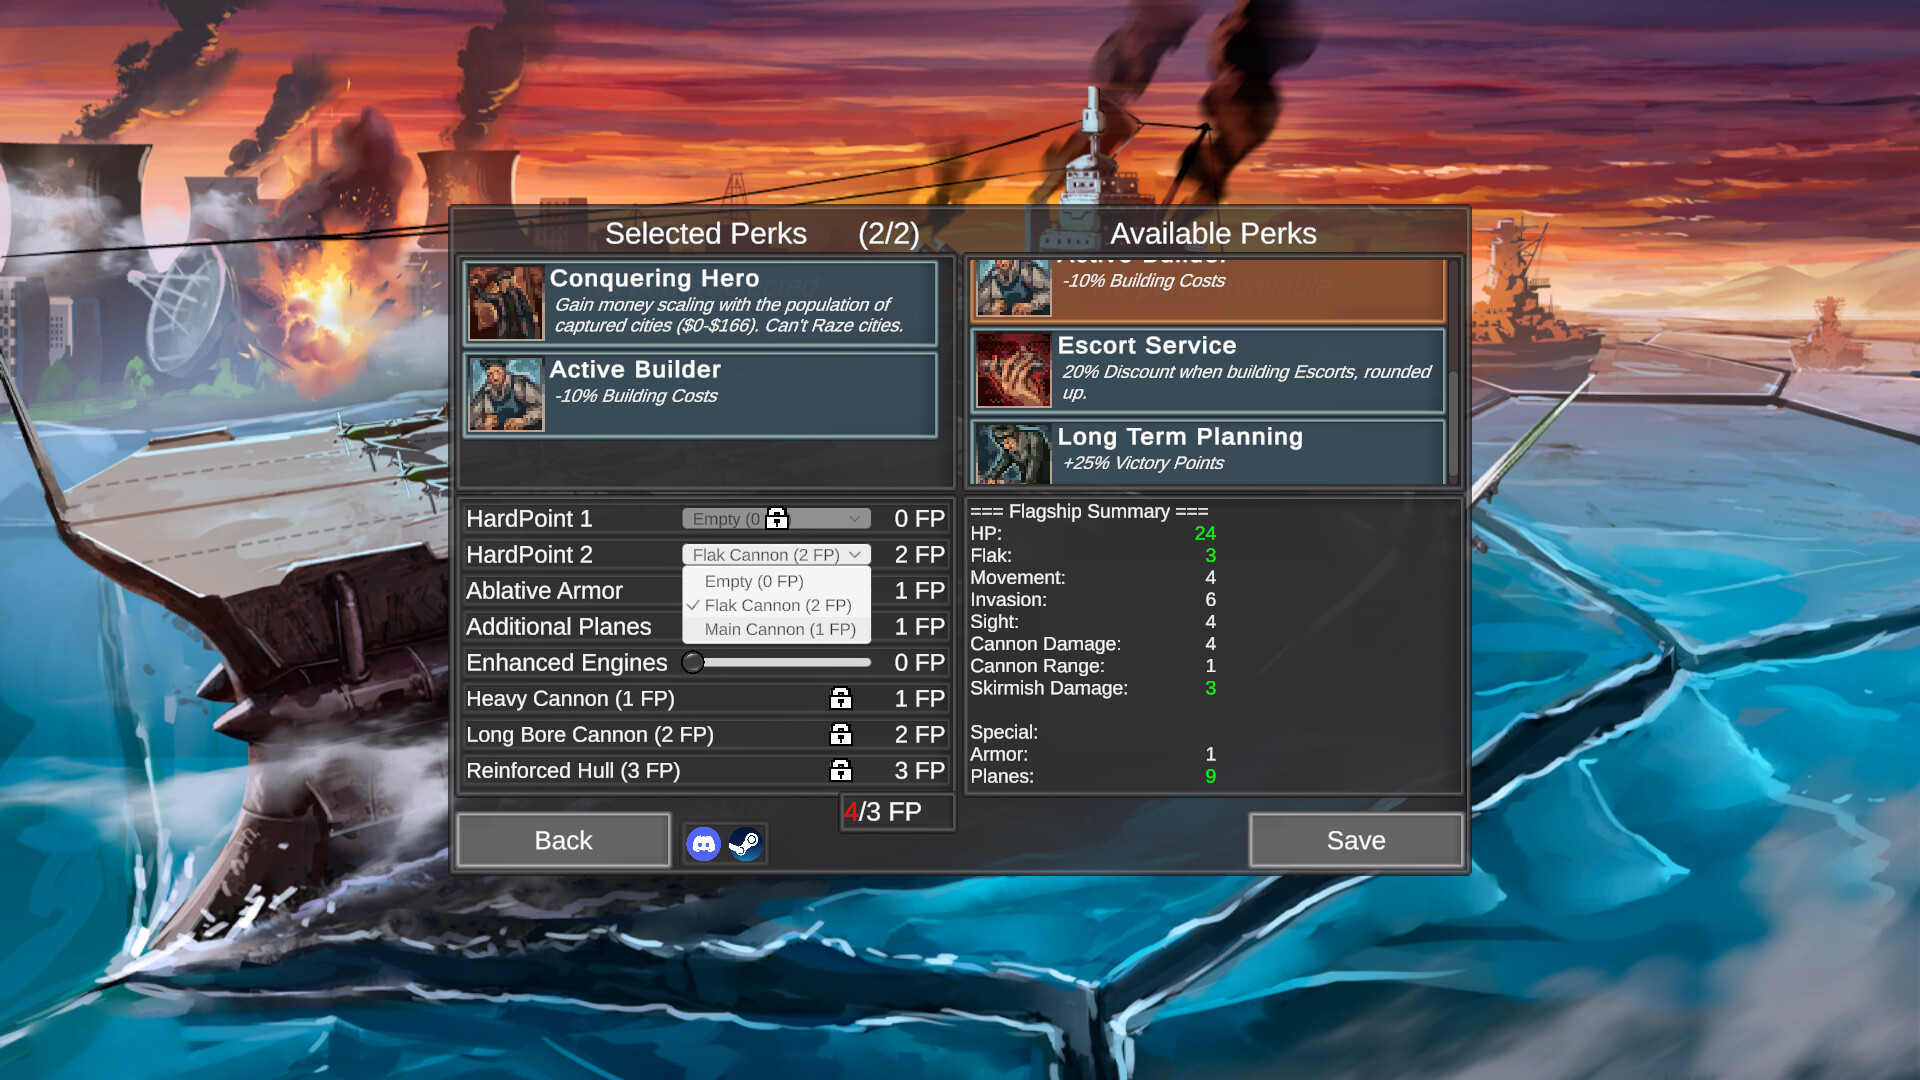Click the Selected Perks heading

click(x=705, y=233)
